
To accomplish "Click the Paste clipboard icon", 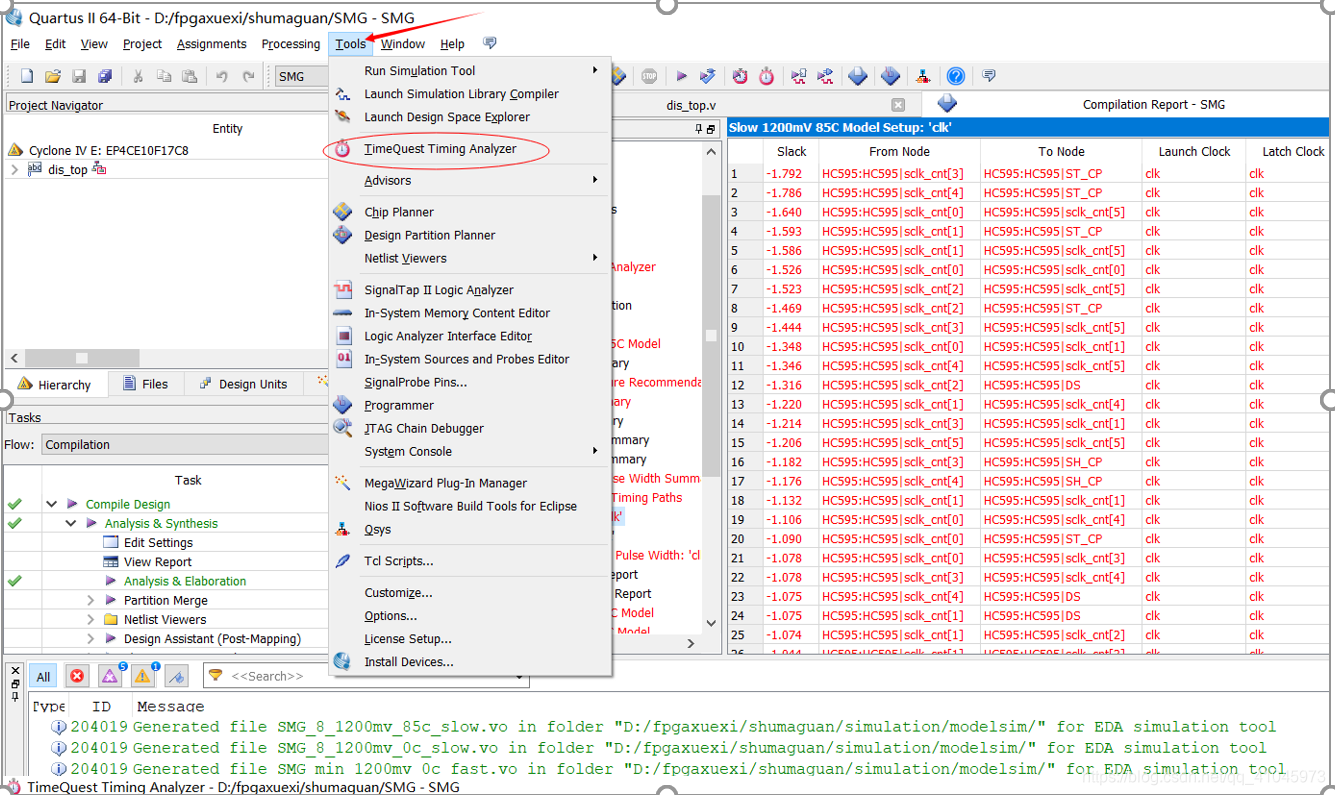I will 190,76.
